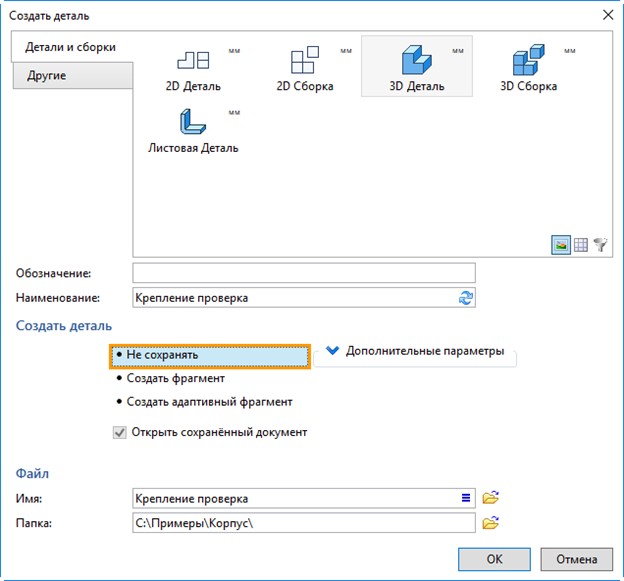624x581 pixels.
Task: Confirm with the OK button
Action: pos(494,559)
